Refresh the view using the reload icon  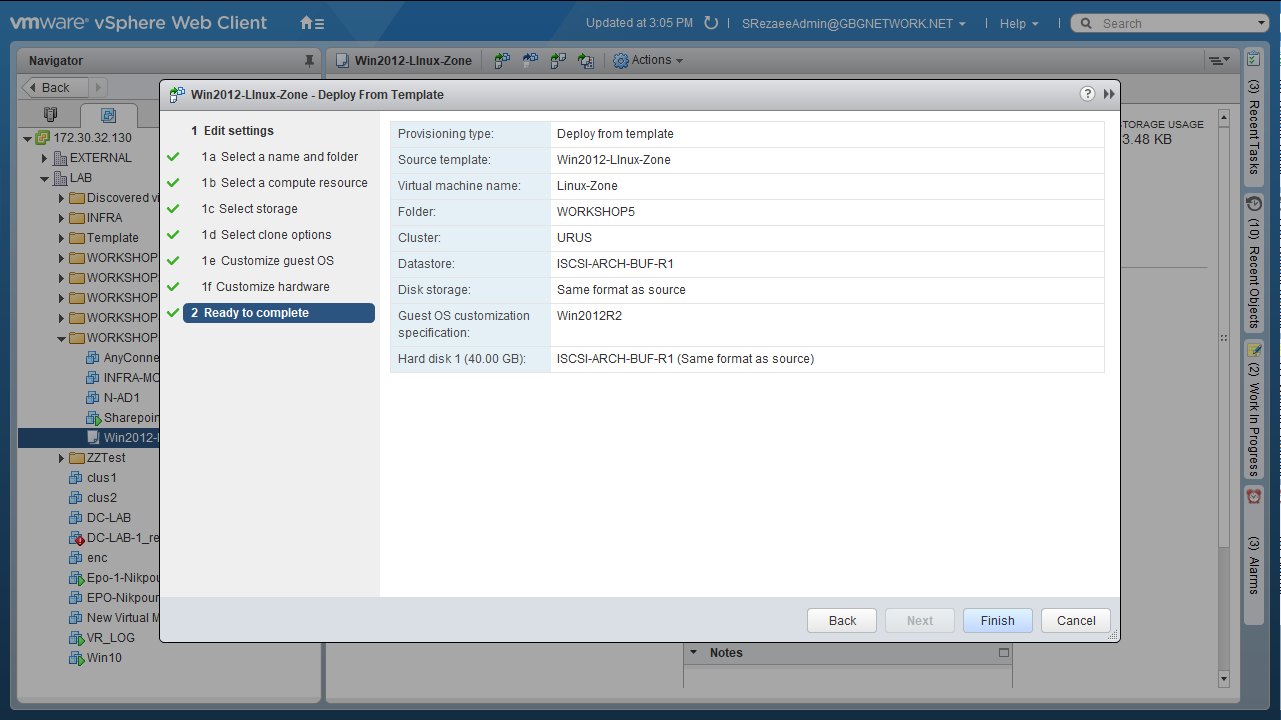pyautogui.click(x=711, y=23)
